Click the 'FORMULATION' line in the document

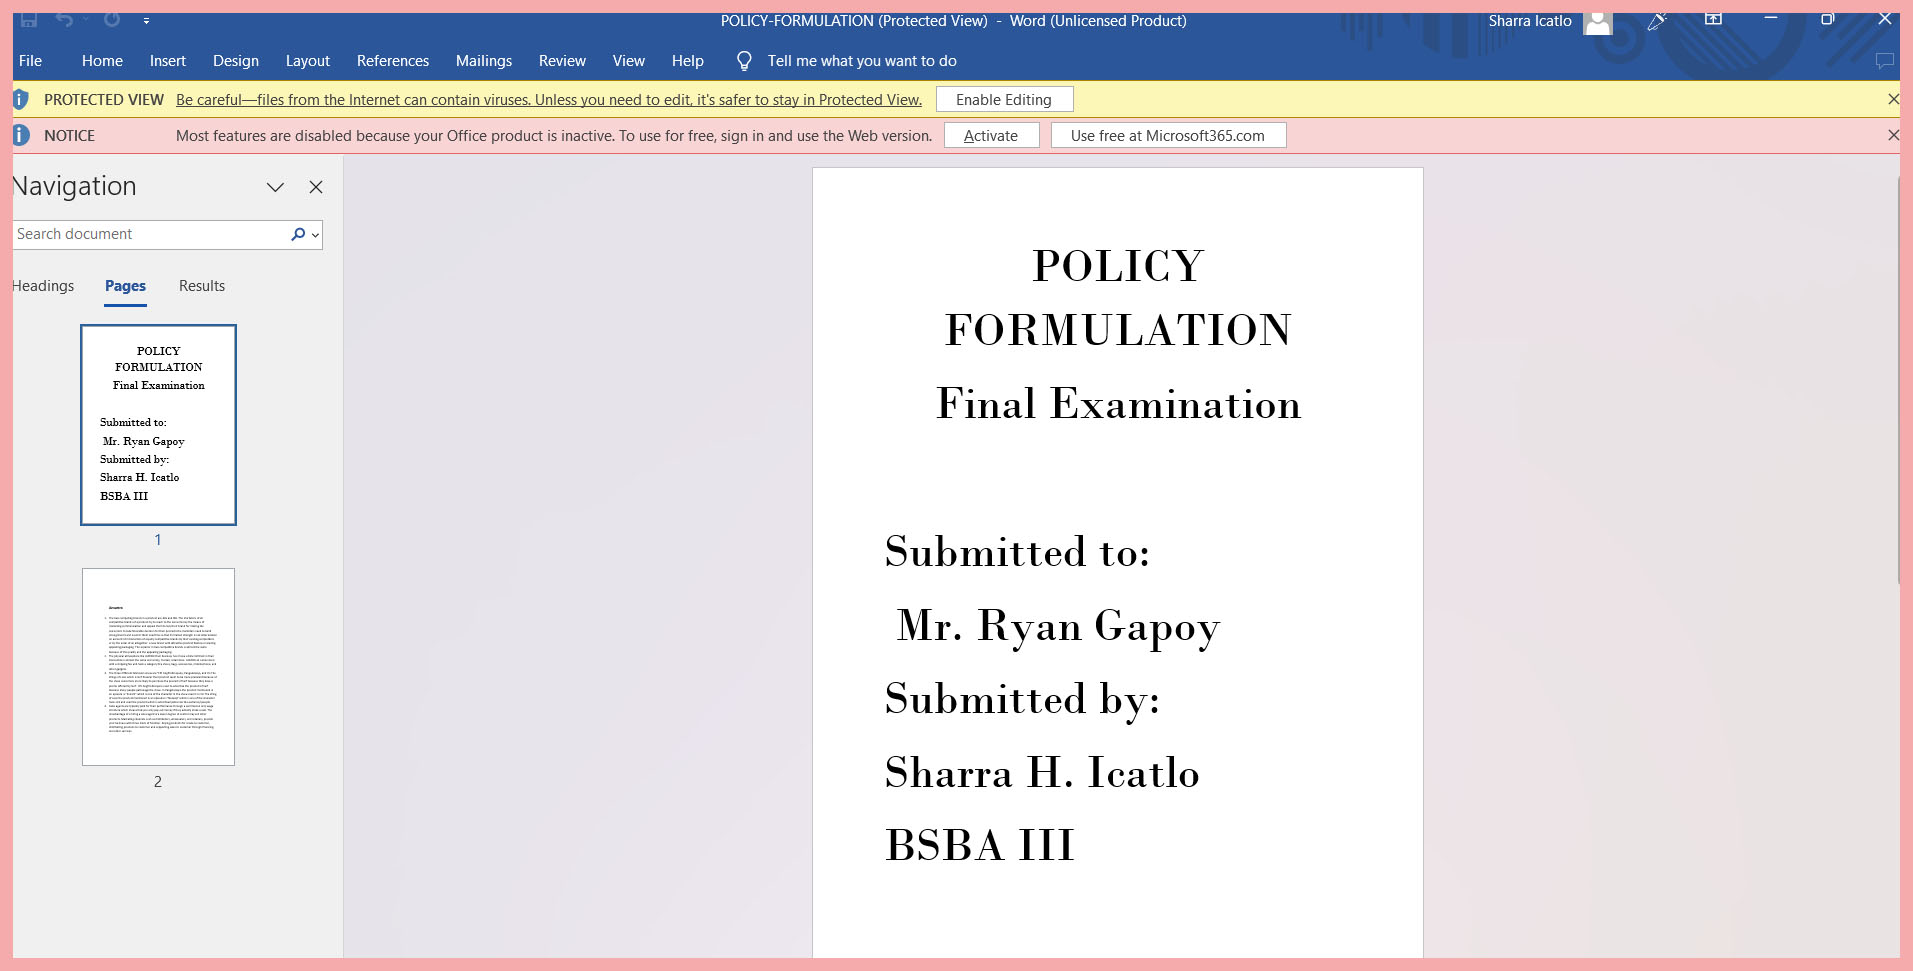1118,330
